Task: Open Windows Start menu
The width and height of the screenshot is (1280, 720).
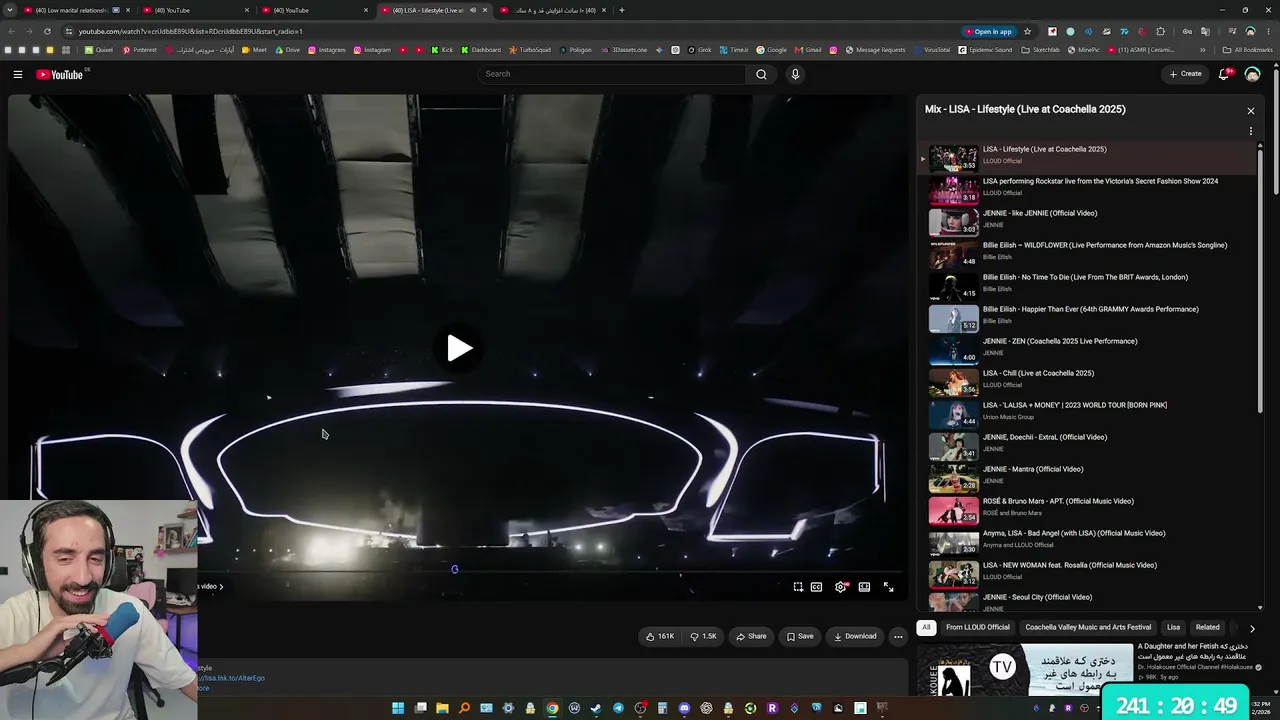Action: [398, 709]
